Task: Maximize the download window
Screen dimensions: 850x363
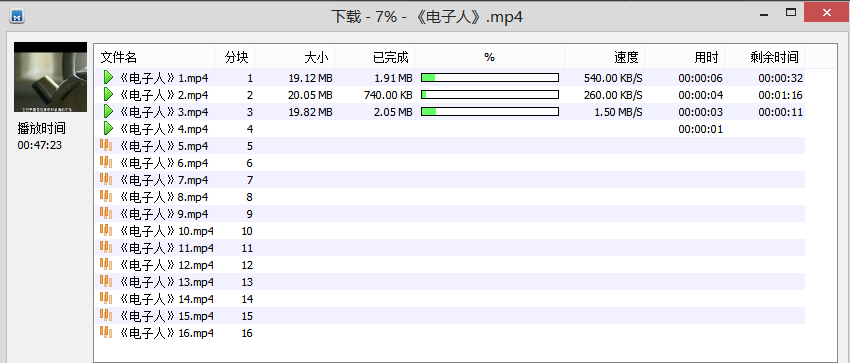Action: coord(791,13)
